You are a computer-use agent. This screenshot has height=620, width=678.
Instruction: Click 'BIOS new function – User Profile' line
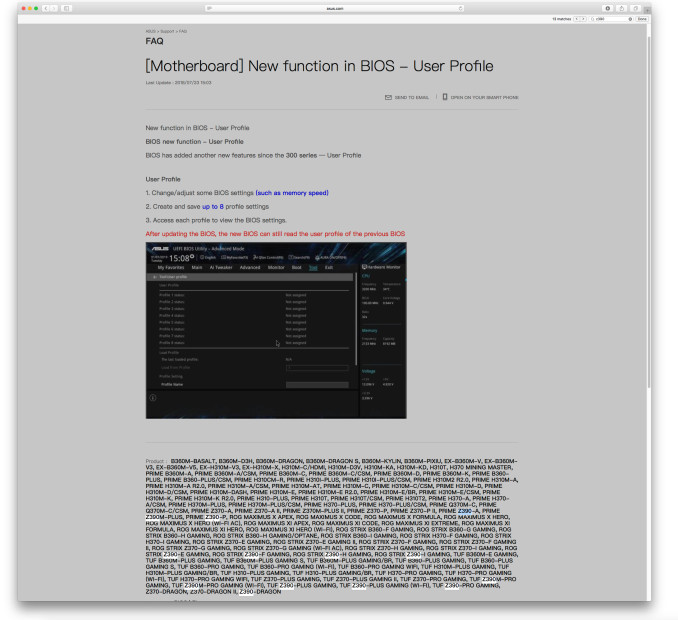[195, 142]
